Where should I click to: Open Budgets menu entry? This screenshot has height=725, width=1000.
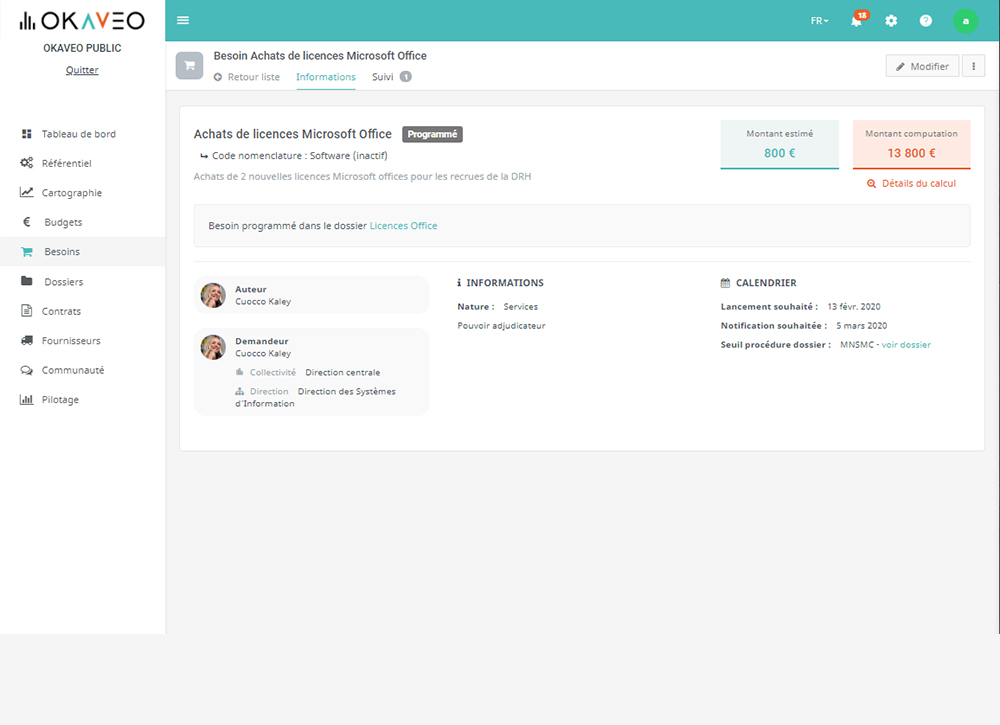pos(82,222)
